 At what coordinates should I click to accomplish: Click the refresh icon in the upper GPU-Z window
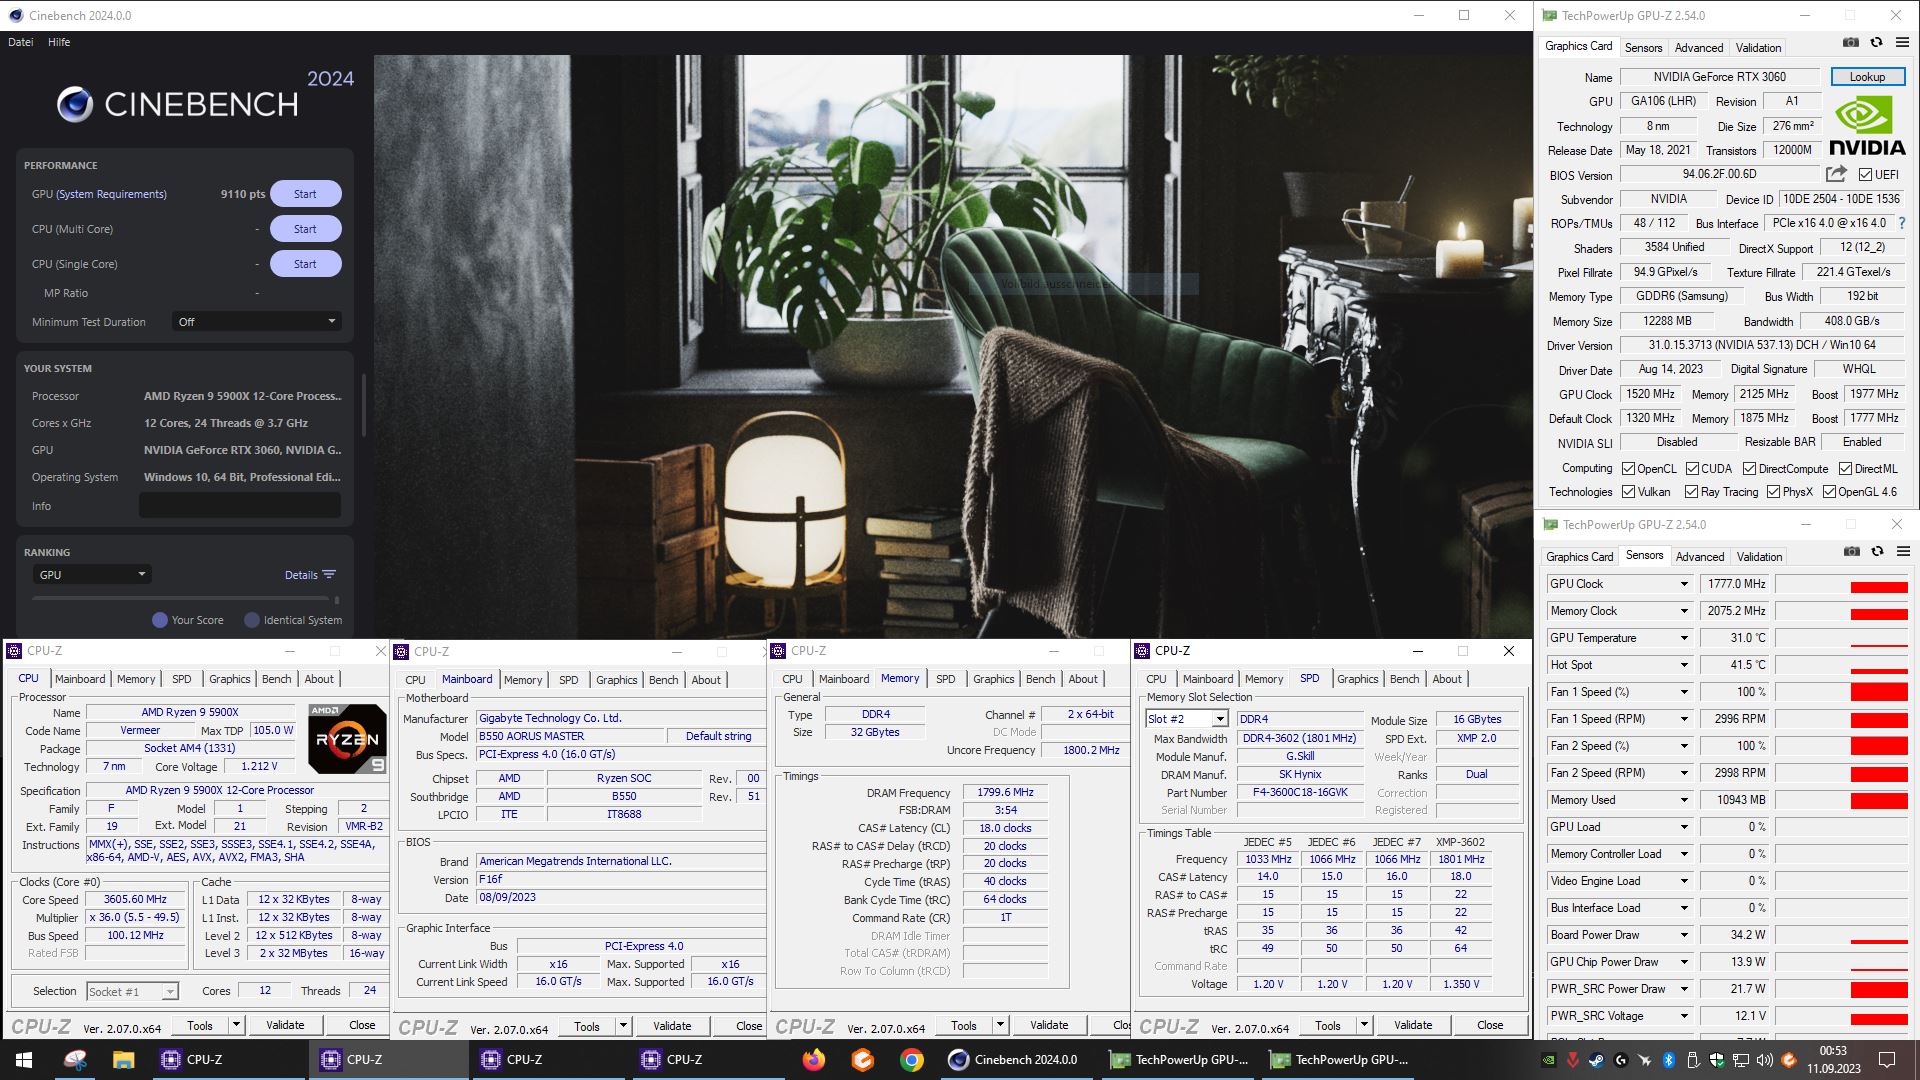(x=1876, y=42)
